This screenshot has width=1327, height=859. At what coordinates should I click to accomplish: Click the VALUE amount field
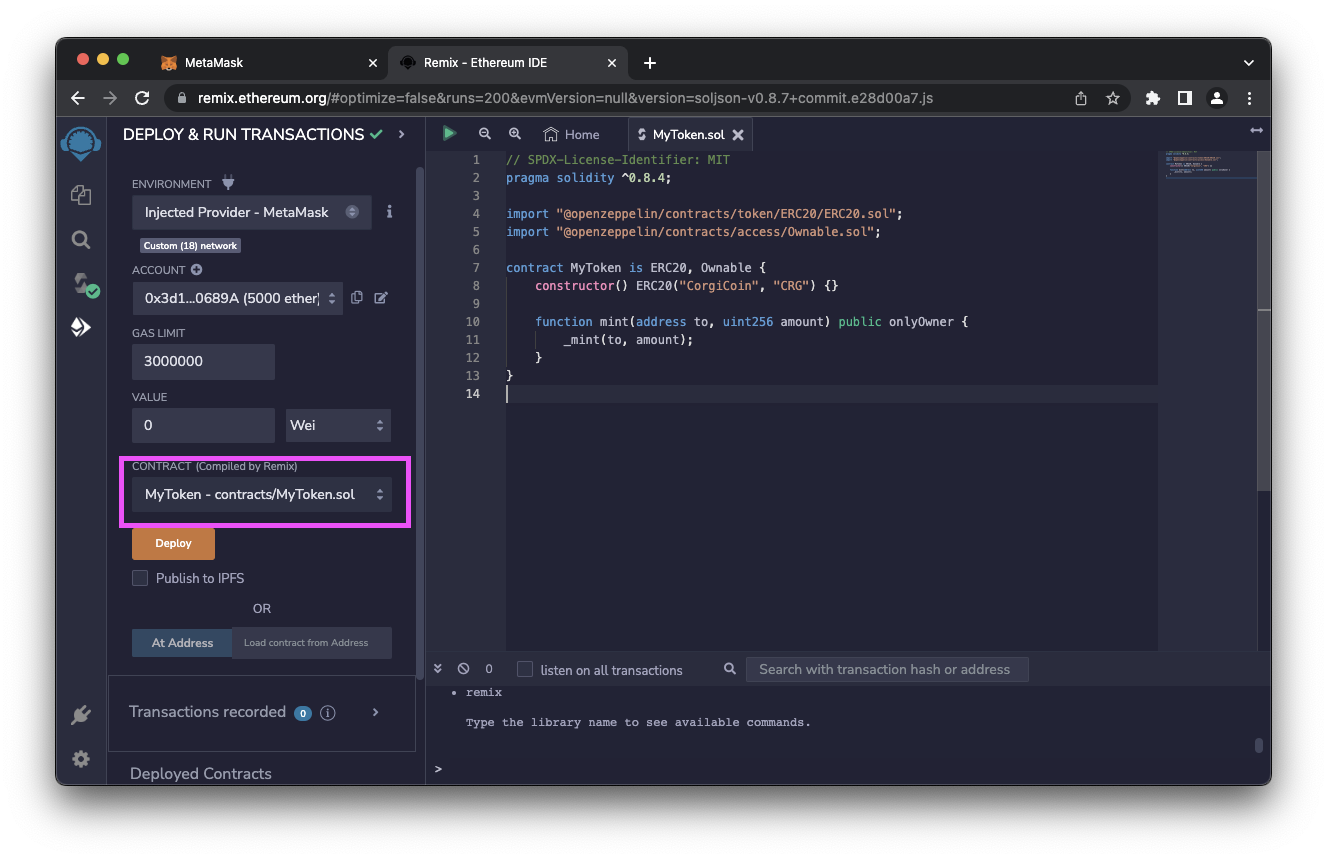203,425
